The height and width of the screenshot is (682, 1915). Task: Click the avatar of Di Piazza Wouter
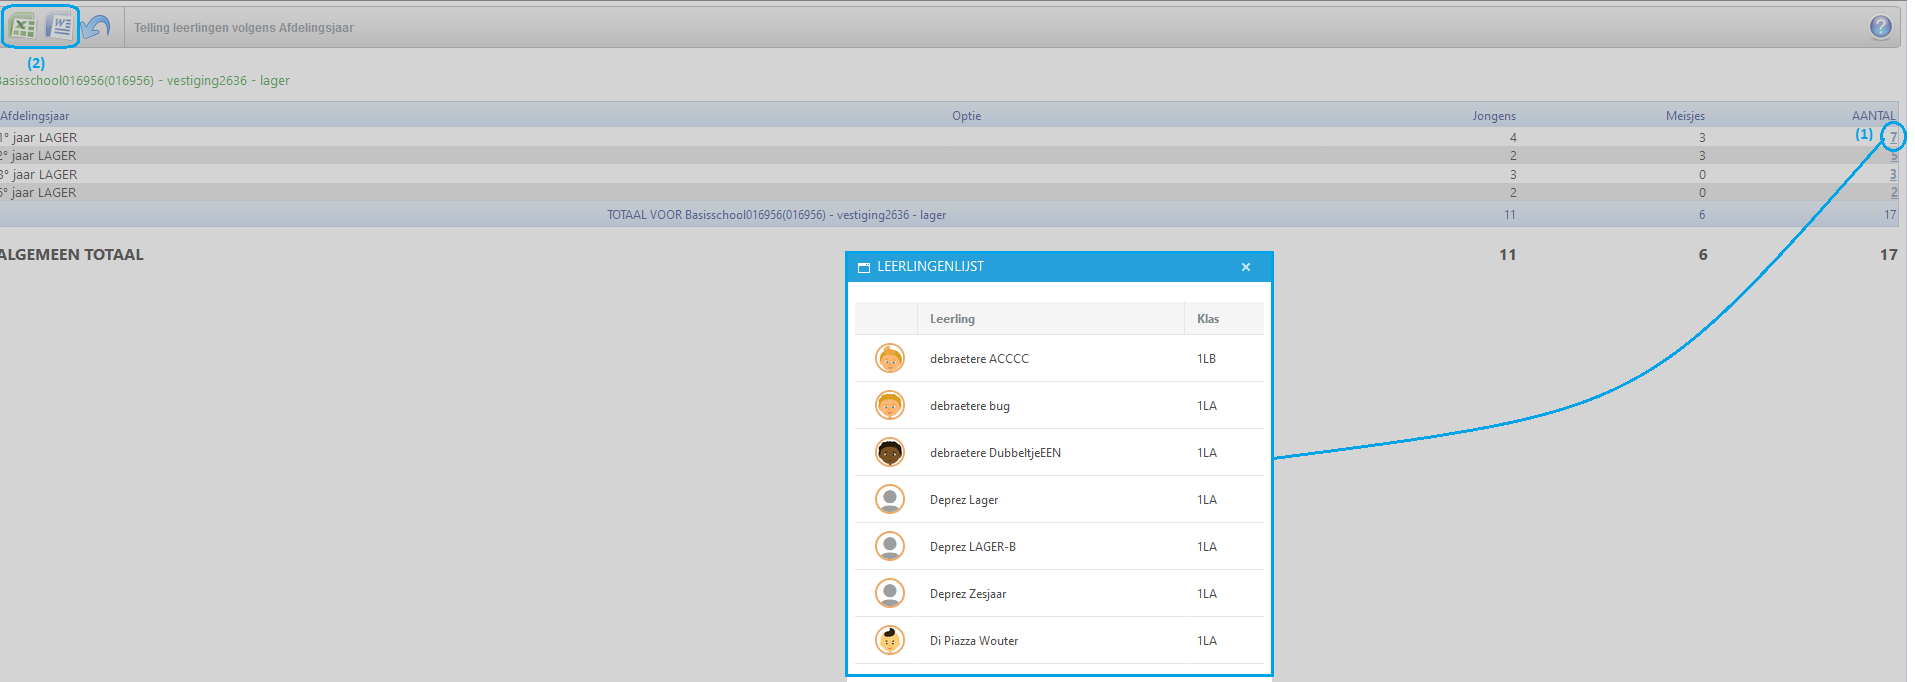(x=889, y=640)
